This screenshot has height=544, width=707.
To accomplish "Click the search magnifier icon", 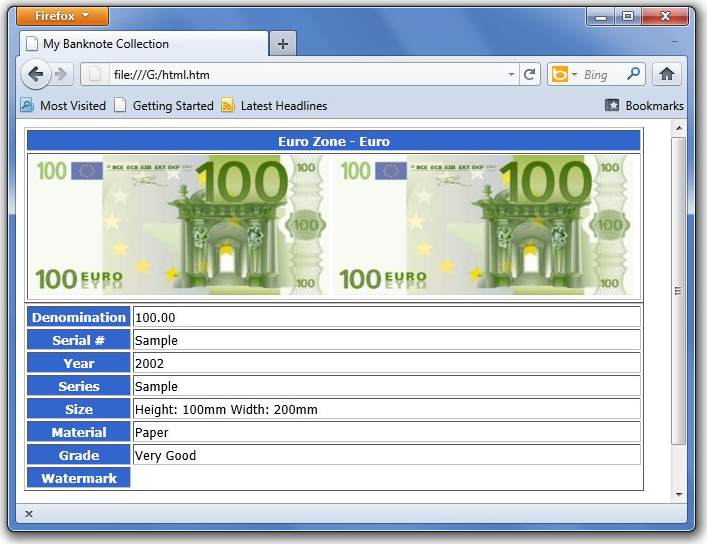I will (x=633, y=74).
